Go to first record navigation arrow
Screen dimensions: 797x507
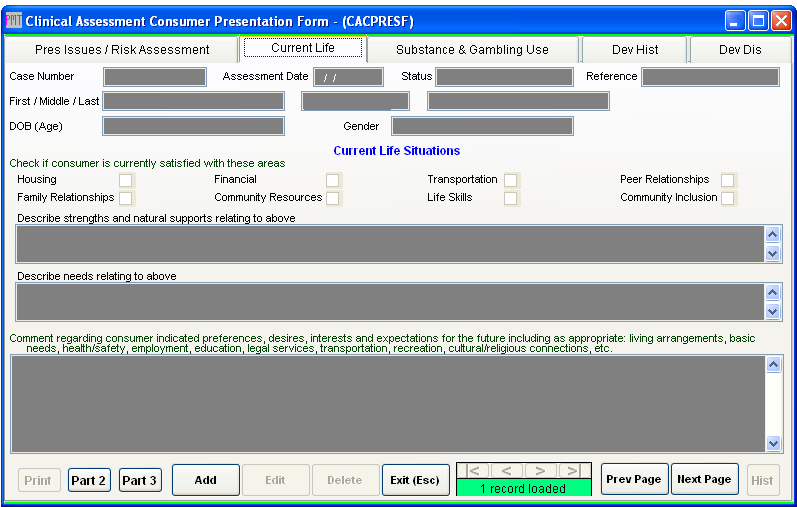click(474, 471)
